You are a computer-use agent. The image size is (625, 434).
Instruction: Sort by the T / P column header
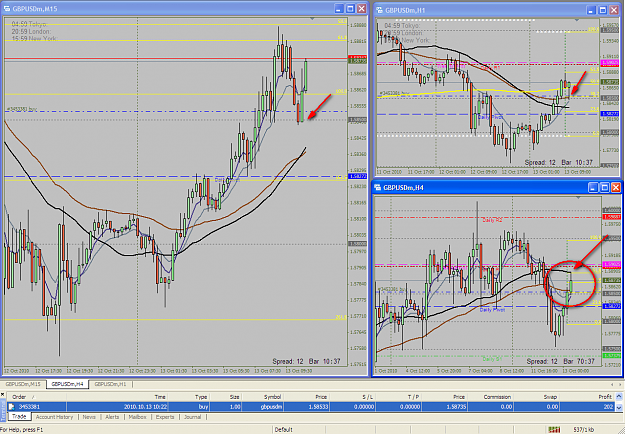(x=399, y=397)
